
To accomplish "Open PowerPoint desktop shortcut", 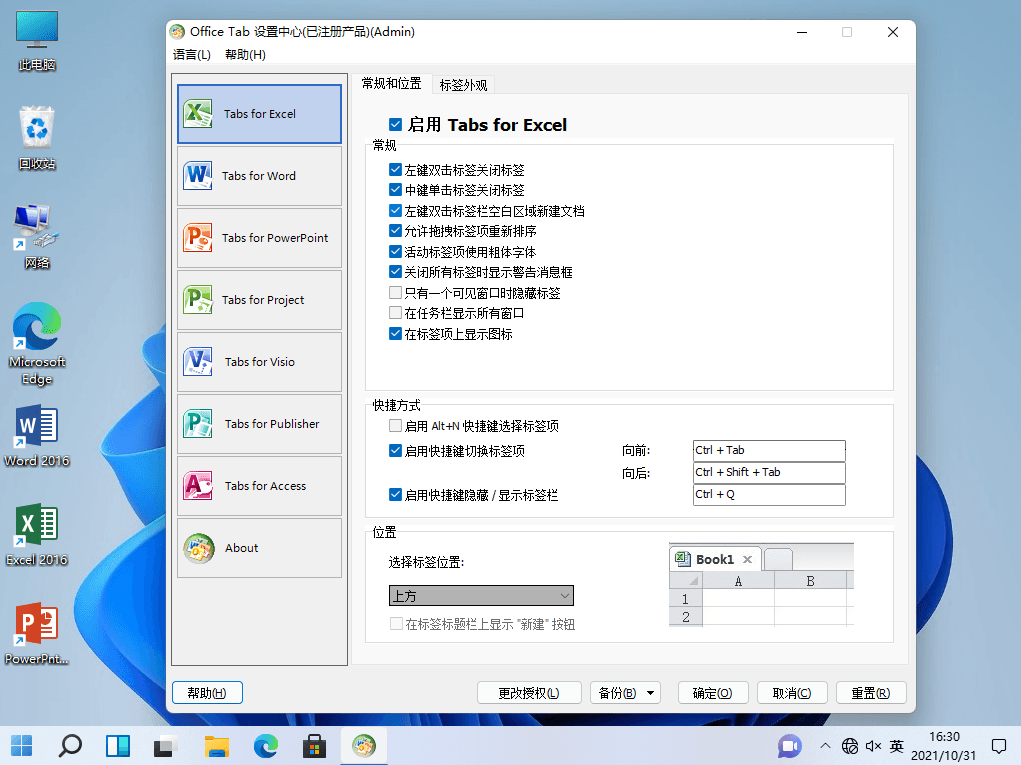I will click(37, 633).
